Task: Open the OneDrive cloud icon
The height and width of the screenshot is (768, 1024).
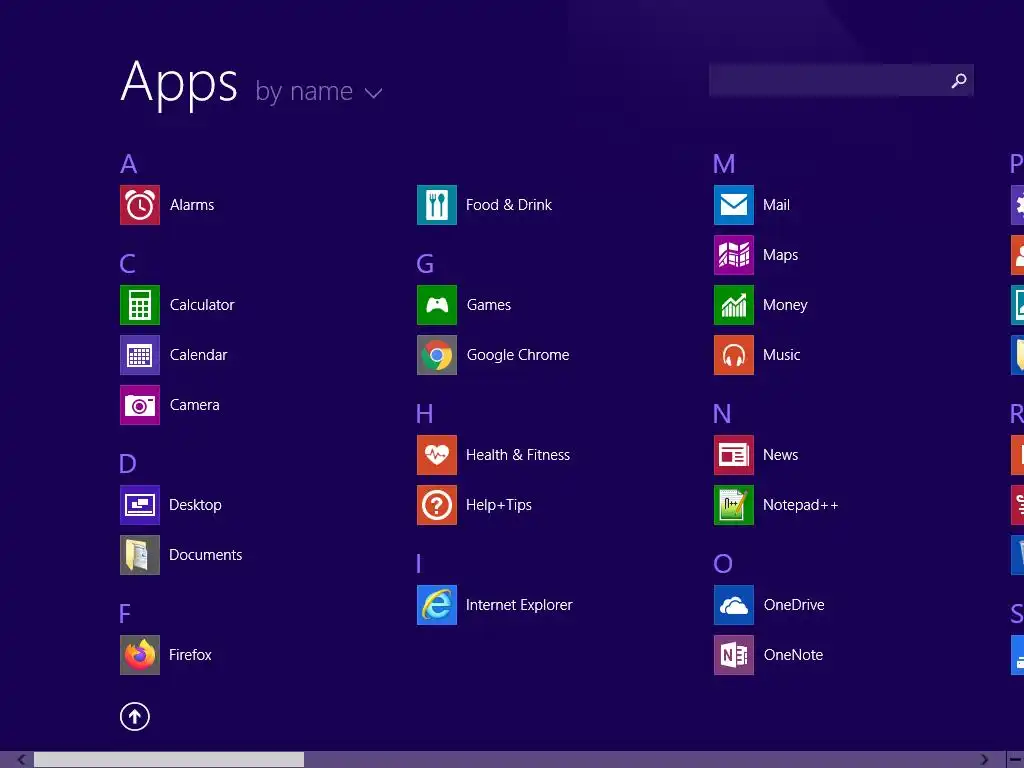Action: click(x=734, y=605)
